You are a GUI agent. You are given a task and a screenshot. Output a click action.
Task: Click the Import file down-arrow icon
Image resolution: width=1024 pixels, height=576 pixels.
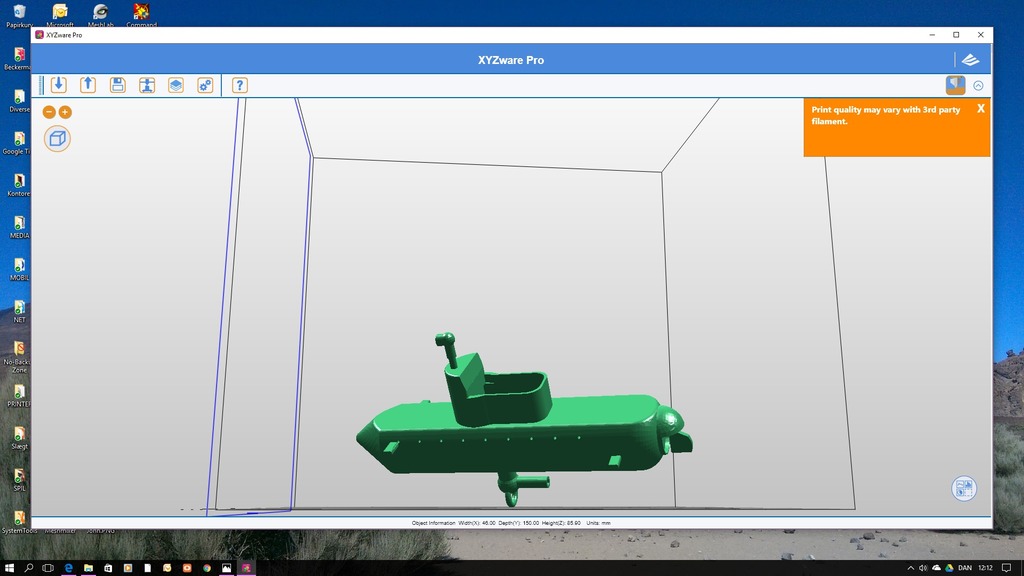click(59, 85)
